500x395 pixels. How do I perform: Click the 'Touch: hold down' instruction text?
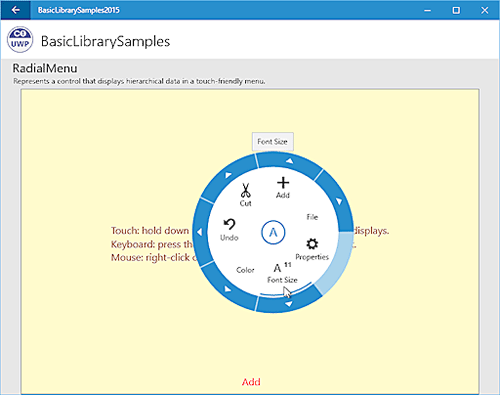[150, 231]
